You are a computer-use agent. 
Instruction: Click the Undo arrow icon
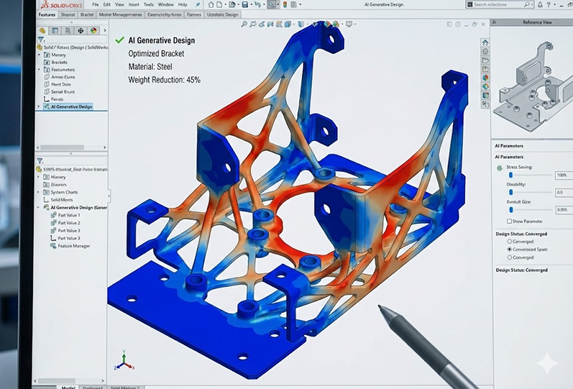tap(258, 4)
